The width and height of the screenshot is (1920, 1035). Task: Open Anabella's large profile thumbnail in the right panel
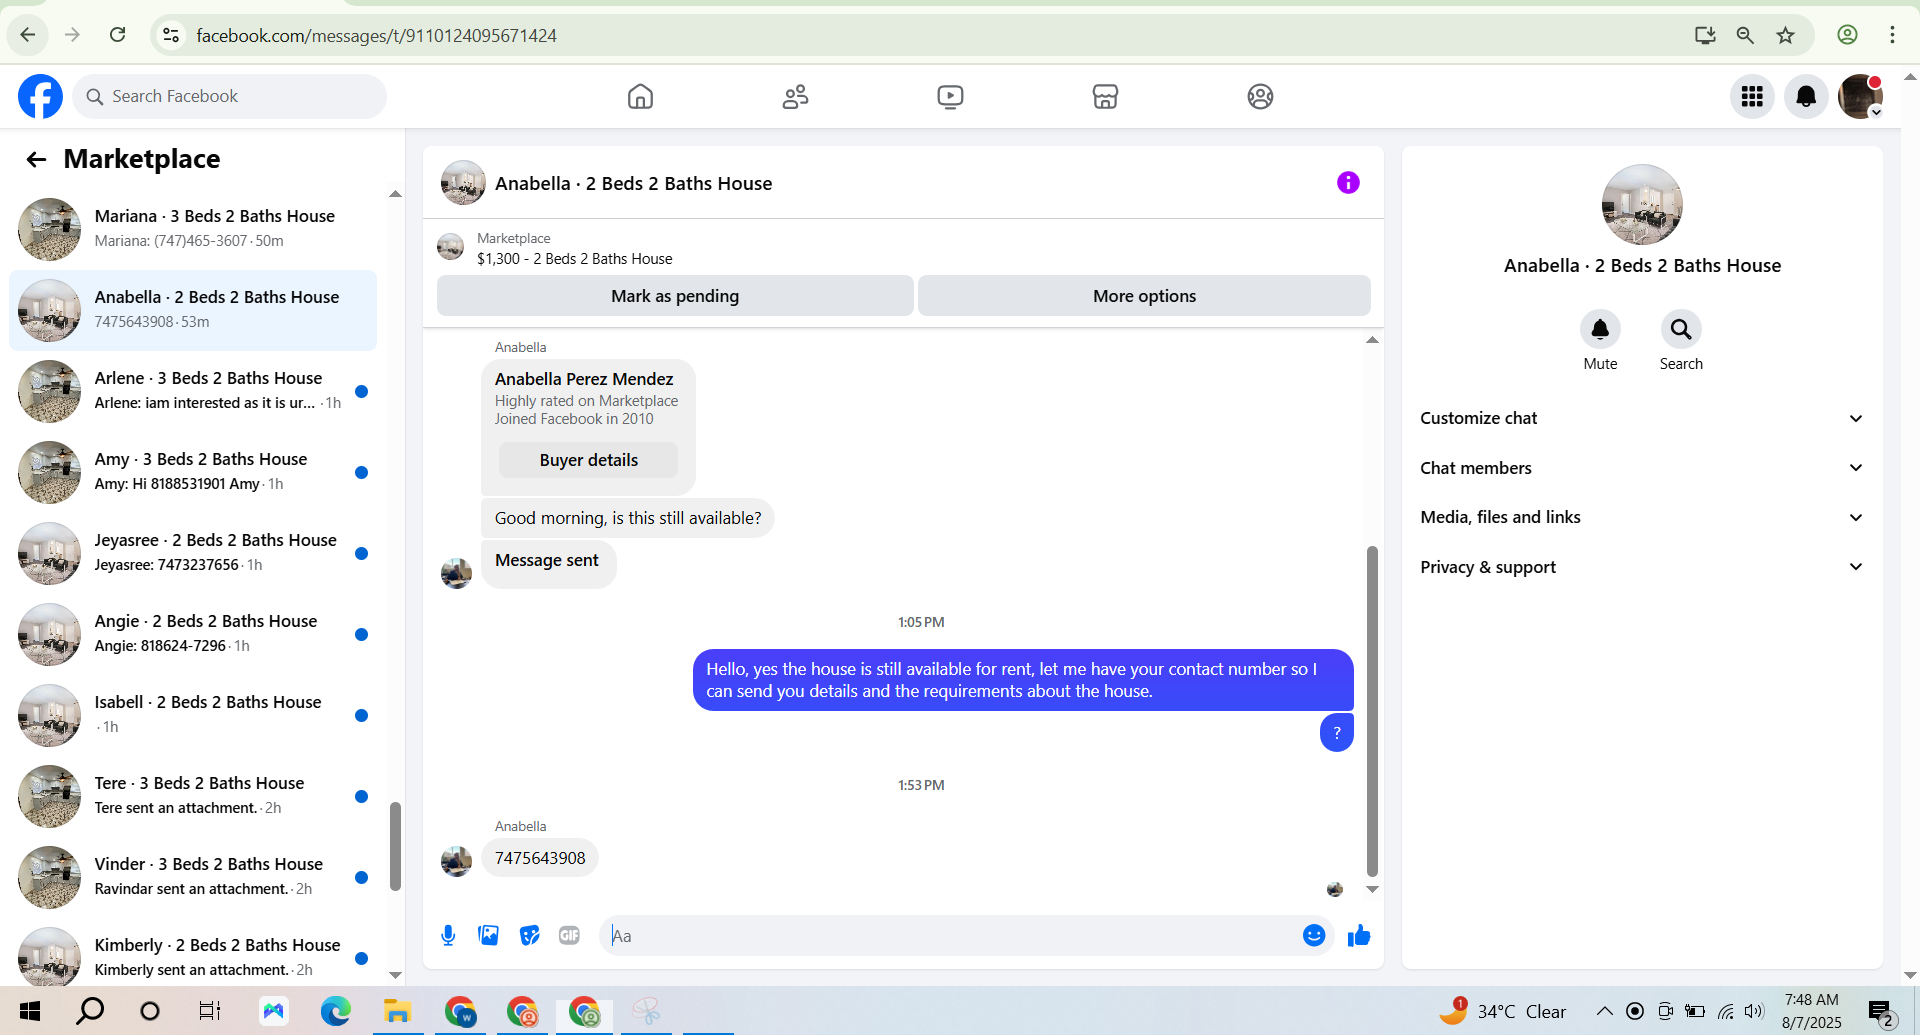[1642, 205]
